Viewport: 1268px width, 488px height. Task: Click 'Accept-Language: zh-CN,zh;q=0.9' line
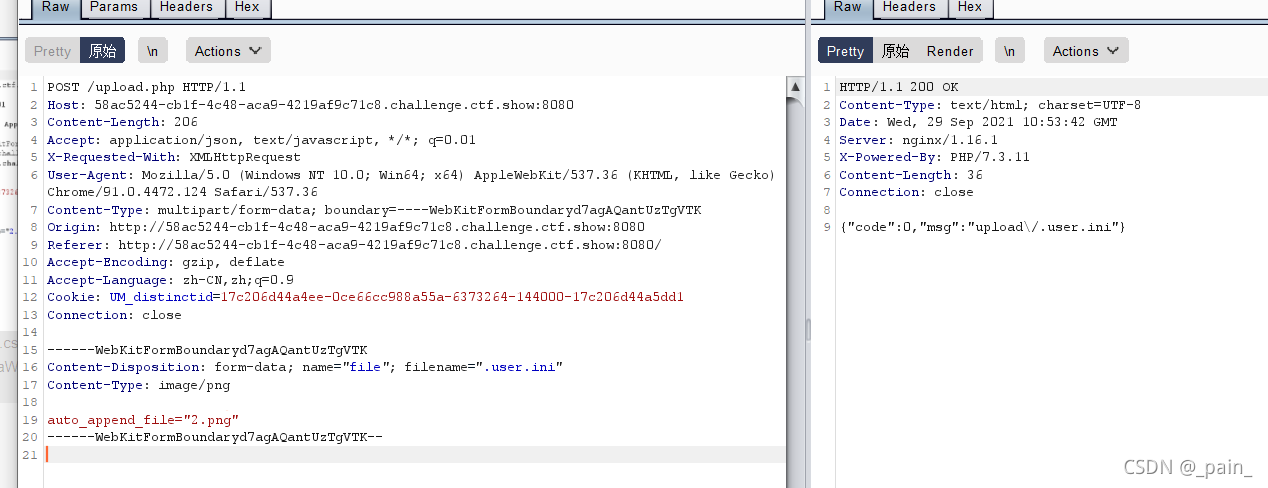(x=170, y=280)
